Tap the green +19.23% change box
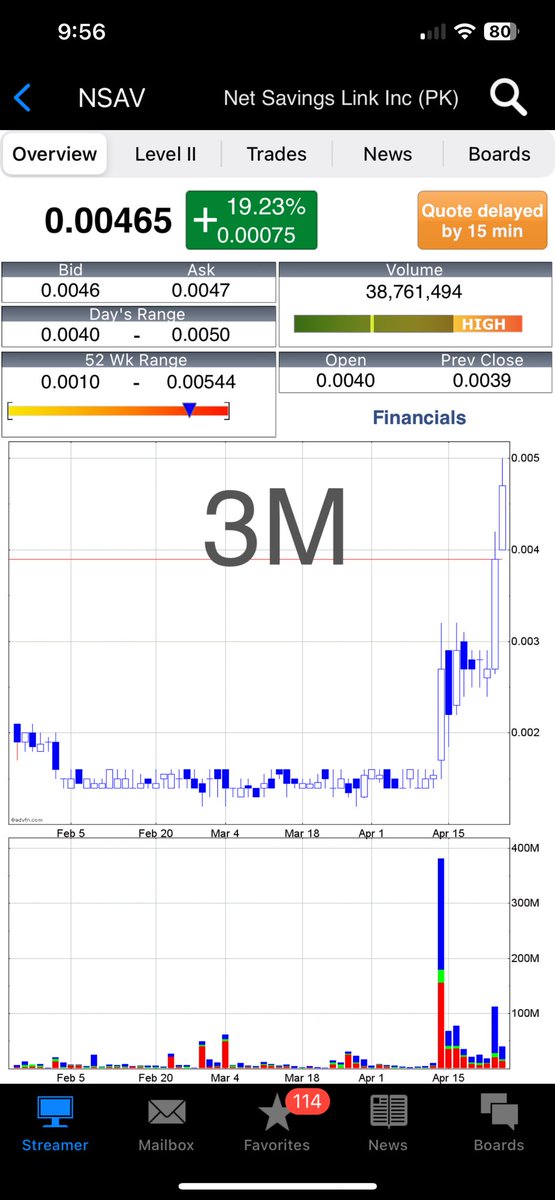555x1200 pixels. pos(251,220)
